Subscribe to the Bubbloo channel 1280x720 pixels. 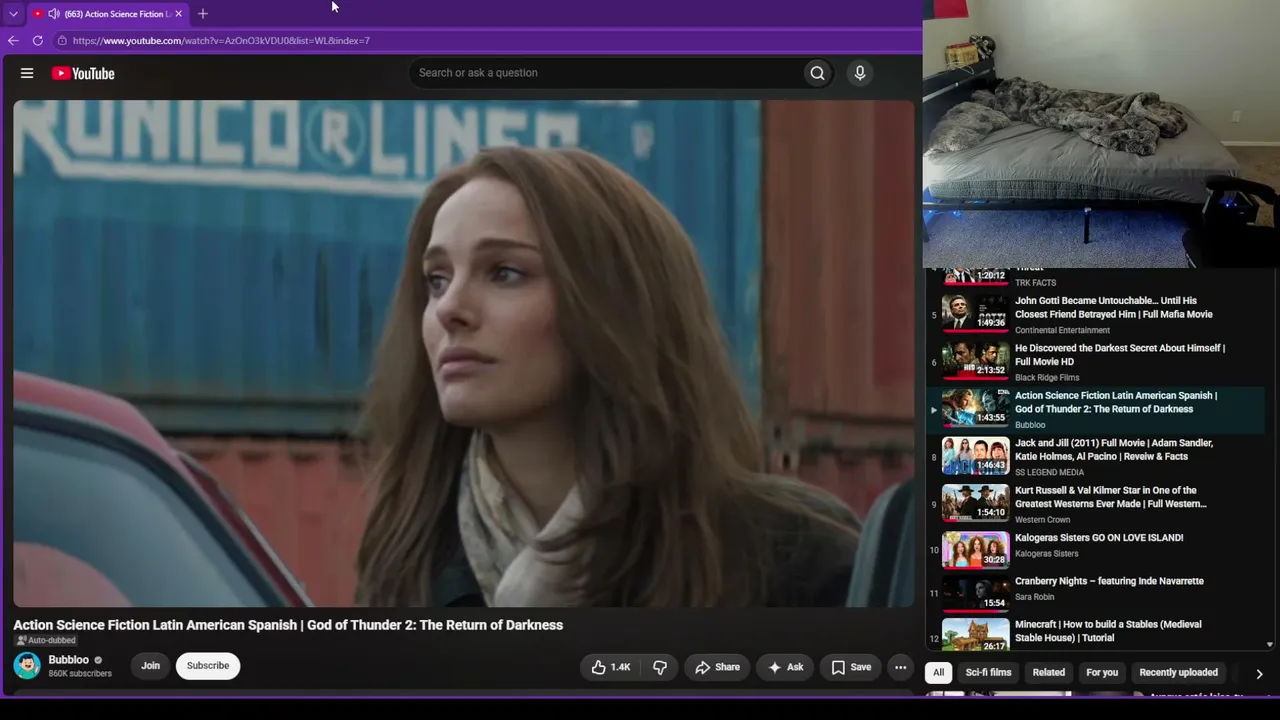[208, 666]
